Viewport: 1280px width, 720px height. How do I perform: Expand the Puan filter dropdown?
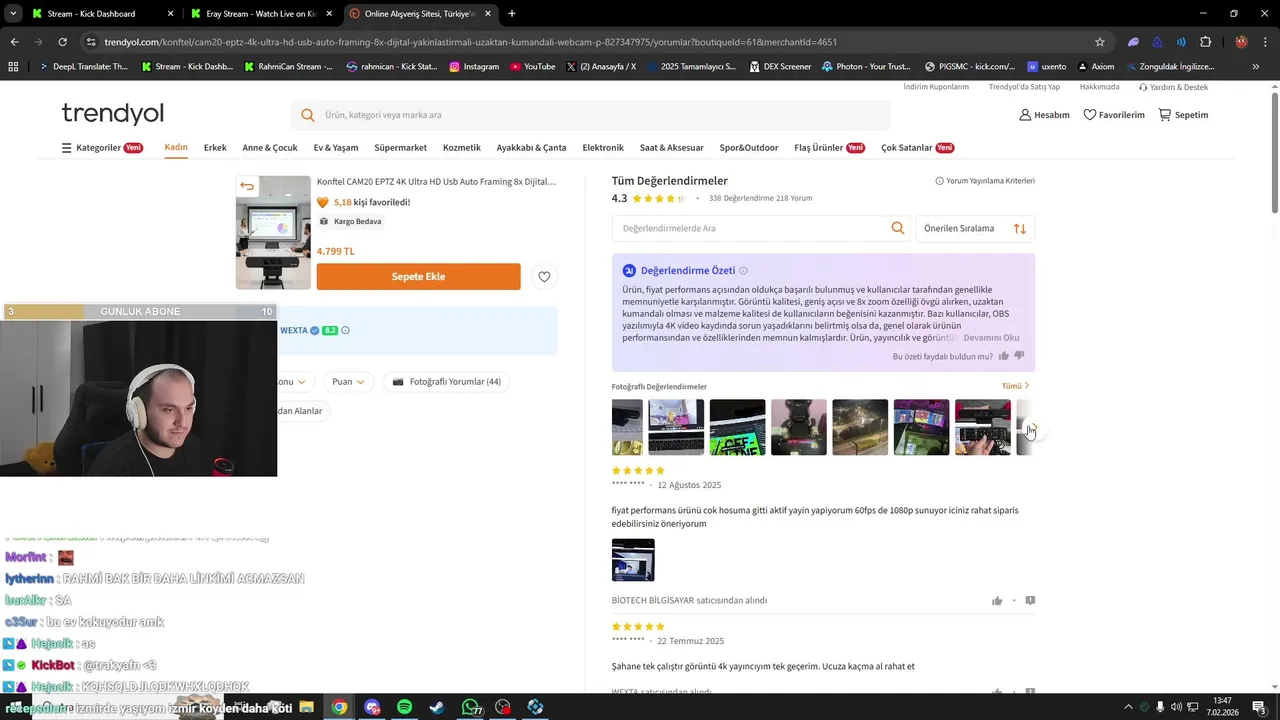(348, 382)
